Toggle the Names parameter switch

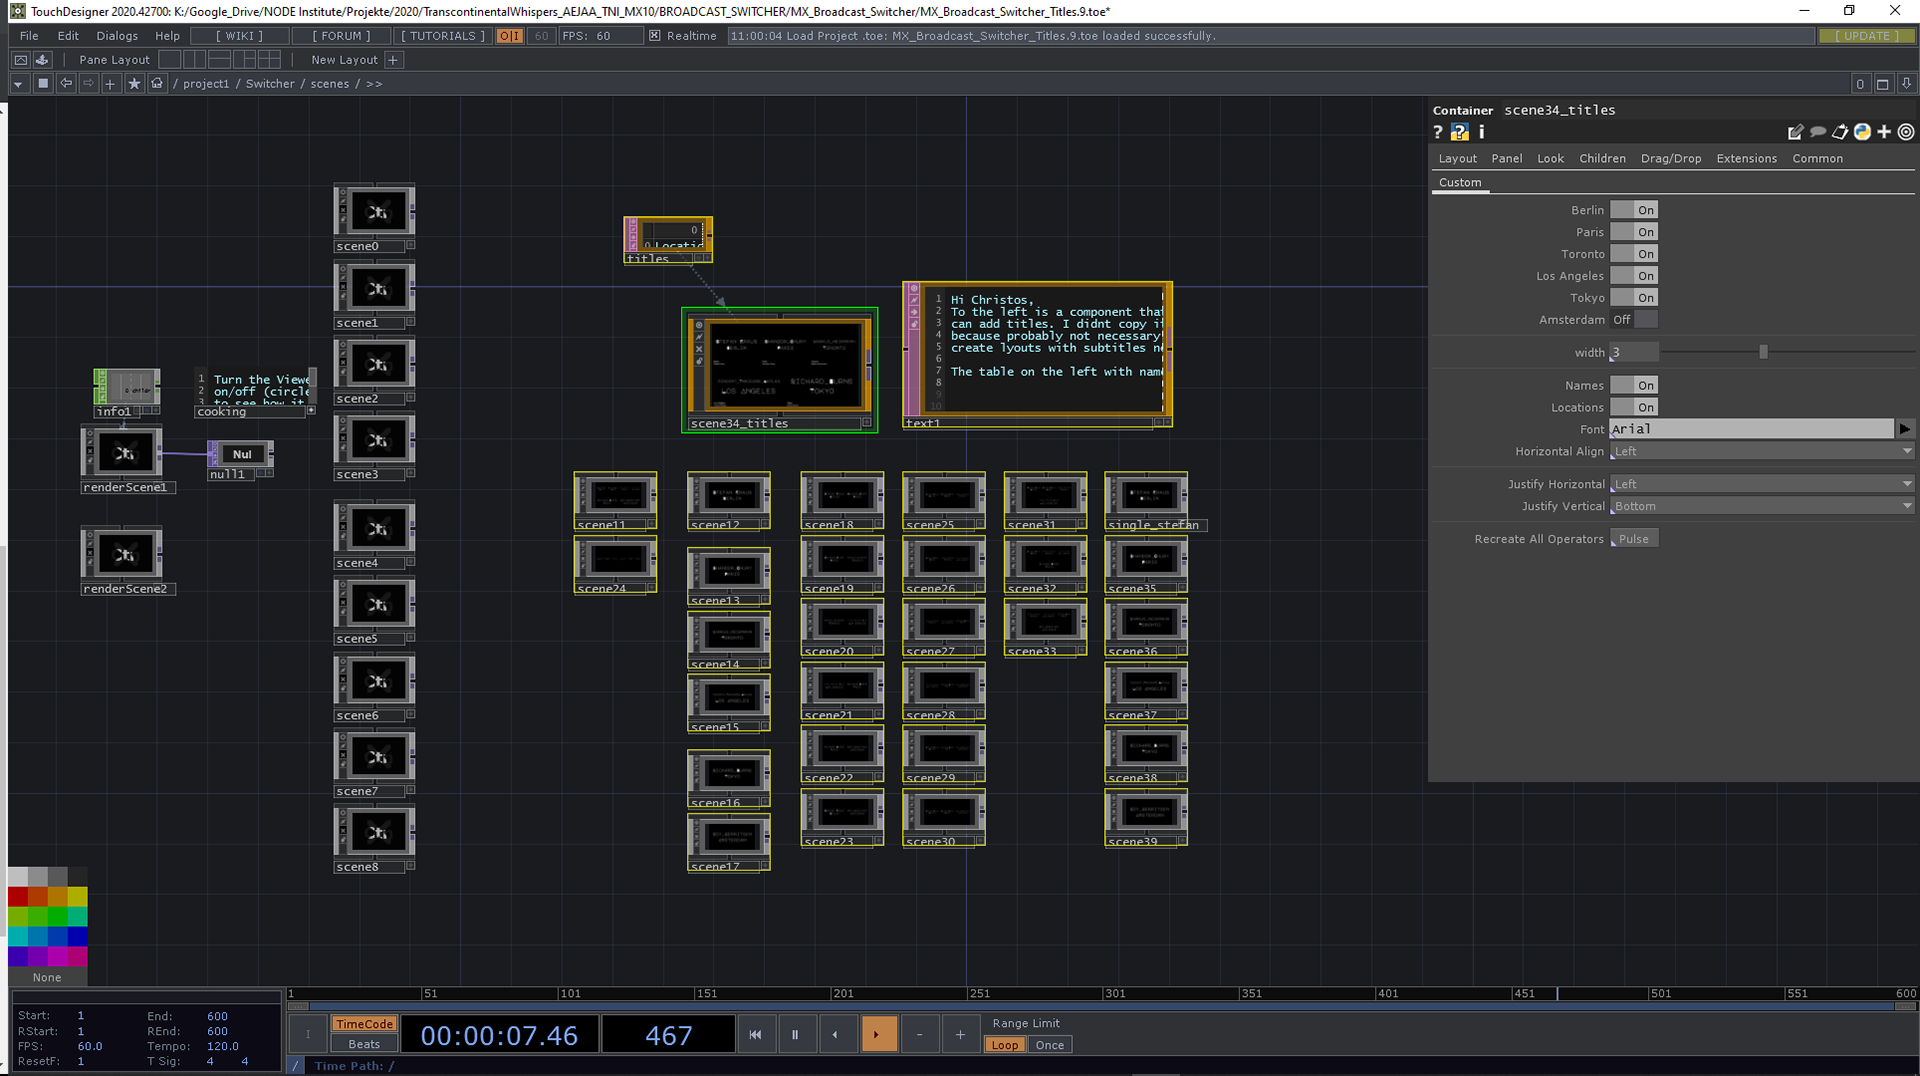(x=1634, y=386)
